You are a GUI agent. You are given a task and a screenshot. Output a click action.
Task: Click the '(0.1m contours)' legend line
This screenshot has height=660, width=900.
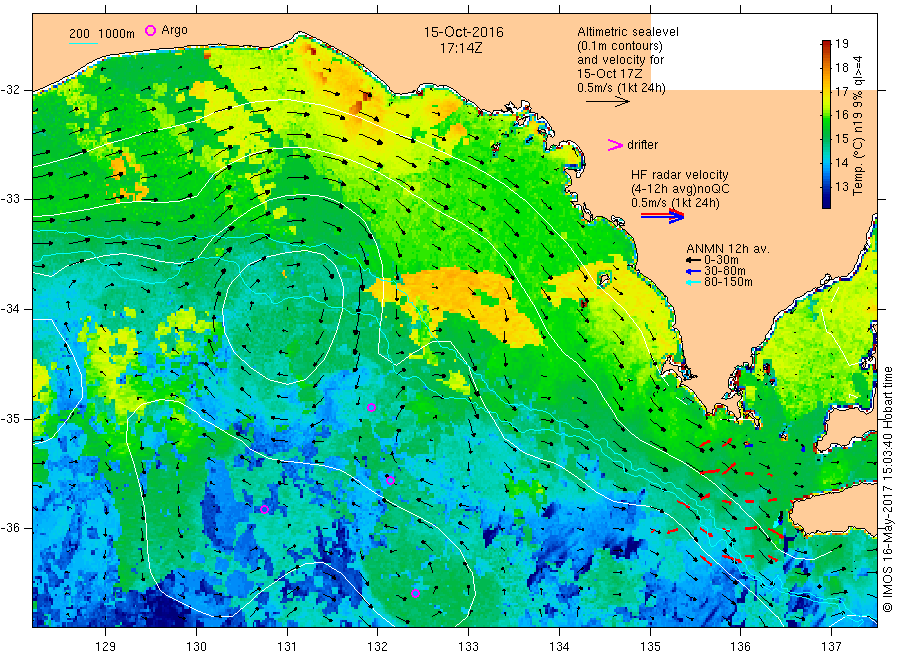619,45
